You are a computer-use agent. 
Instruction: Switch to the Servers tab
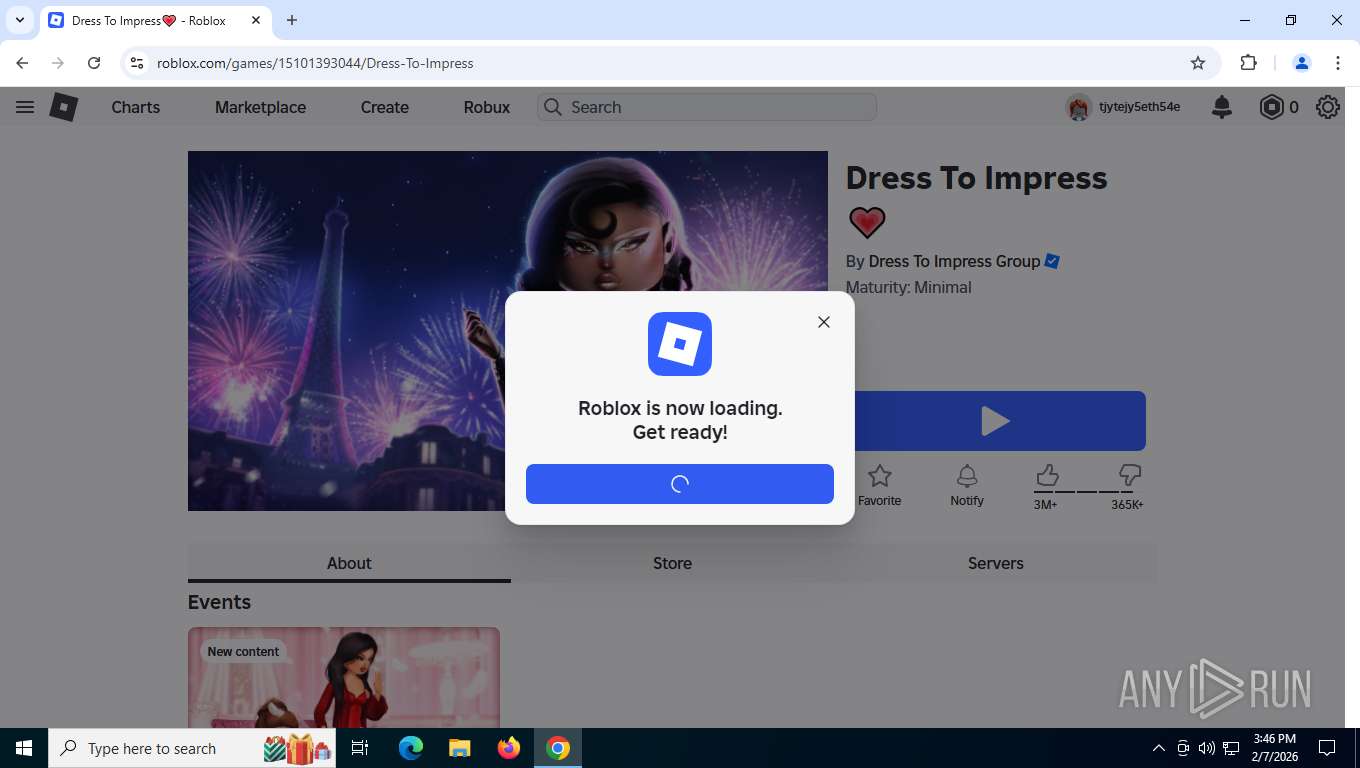(x=995, y=563)
